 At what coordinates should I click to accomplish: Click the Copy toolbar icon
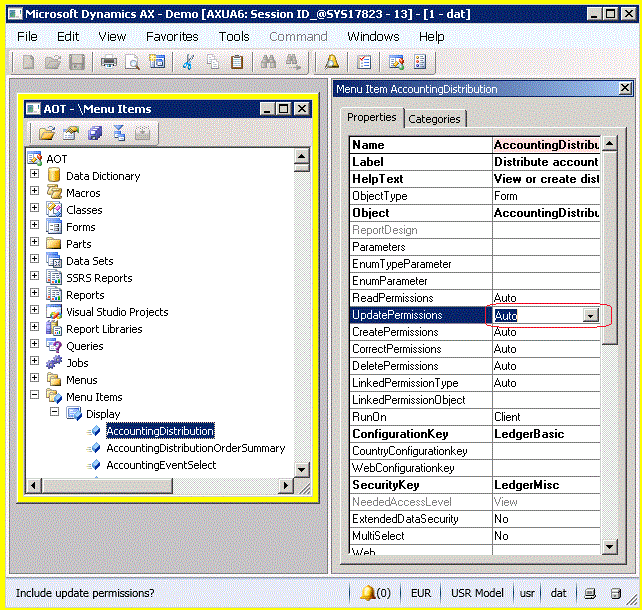point(212,63)
